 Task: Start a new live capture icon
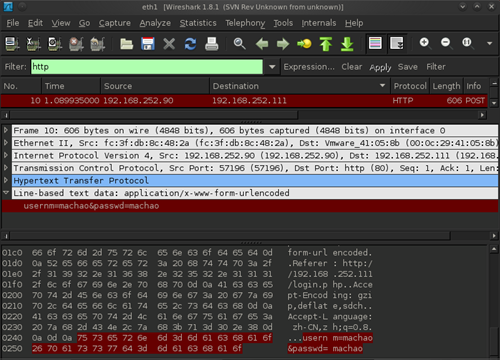pyautogui.click(x=55, y=43)
